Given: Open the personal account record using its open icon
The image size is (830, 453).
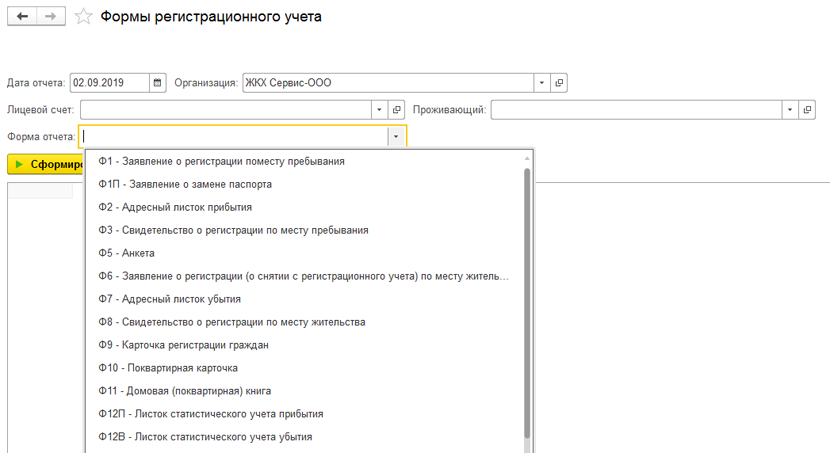Looking at the screenshot, I should [x=396, y=110].
